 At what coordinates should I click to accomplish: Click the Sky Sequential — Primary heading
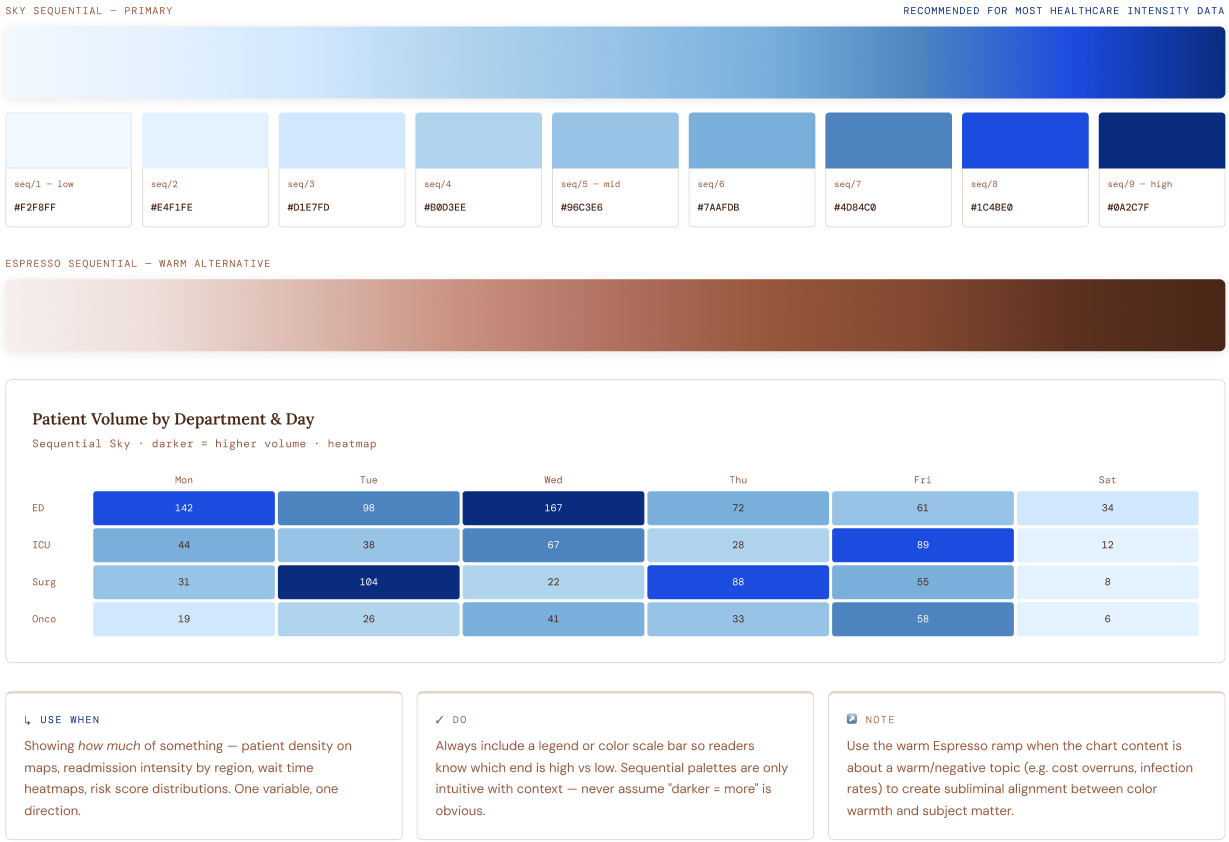click(x=89, y=11)
